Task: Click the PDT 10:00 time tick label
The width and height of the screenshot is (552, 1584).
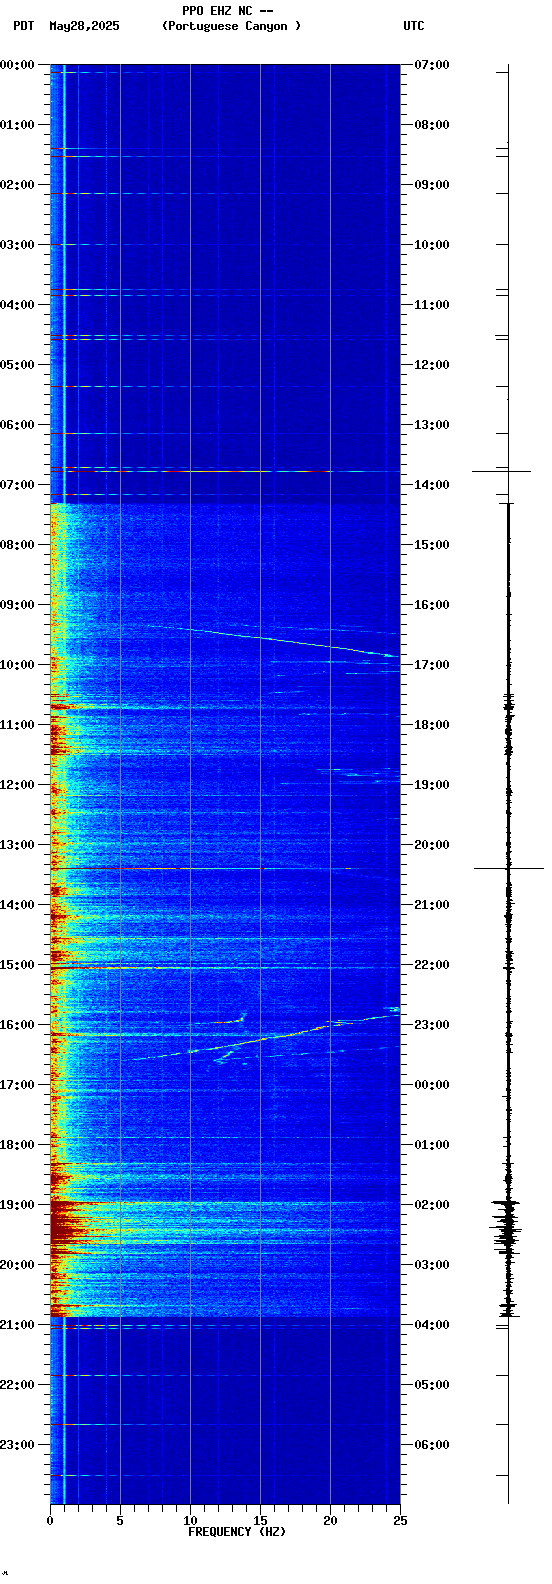Action: tap(18, 665)
